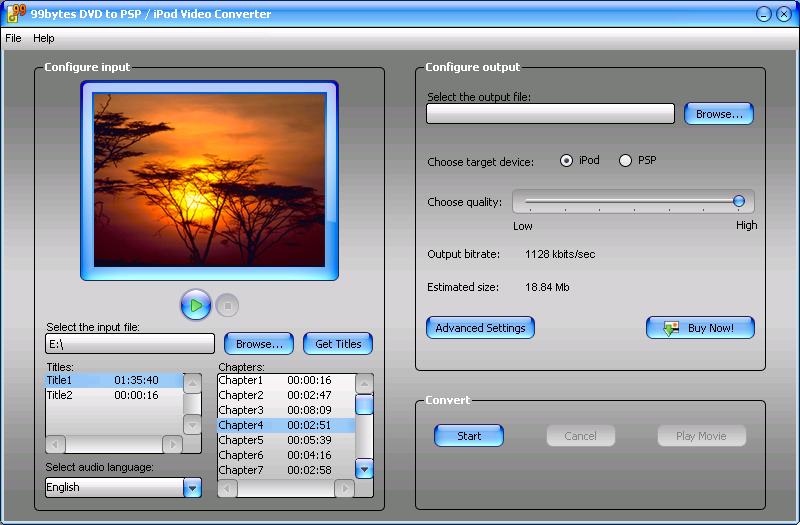Click the quality slider handle
The height and width of the screenshot is (525, 800).
click(x=739, y=201)
